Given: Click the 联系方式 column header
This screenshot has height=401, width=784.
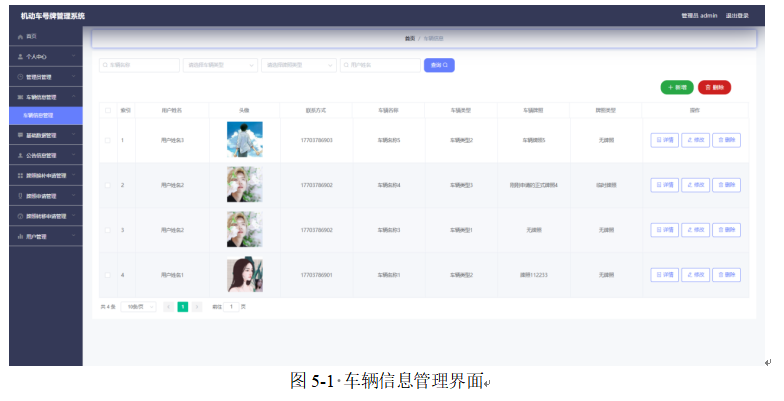Looking at the screenshot, I should [316, 110].
